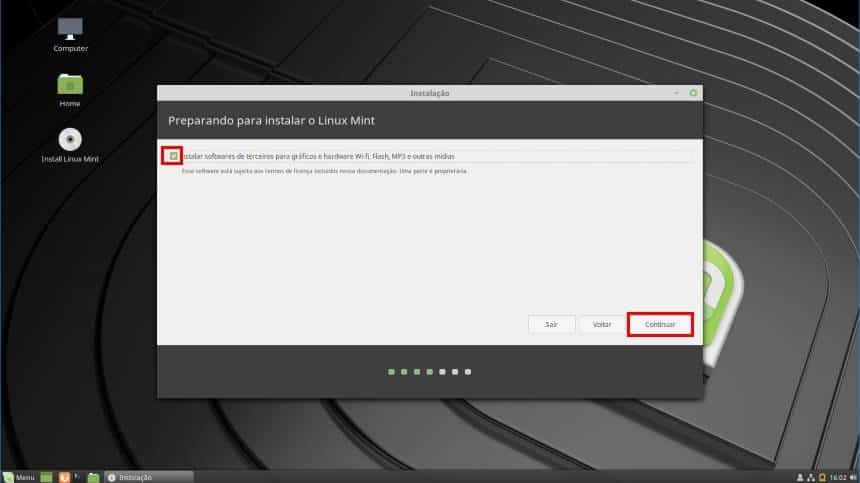Screen dimensions: 860x483
Task: Launch Firefox from the panel
Action: tap(64, 478)
